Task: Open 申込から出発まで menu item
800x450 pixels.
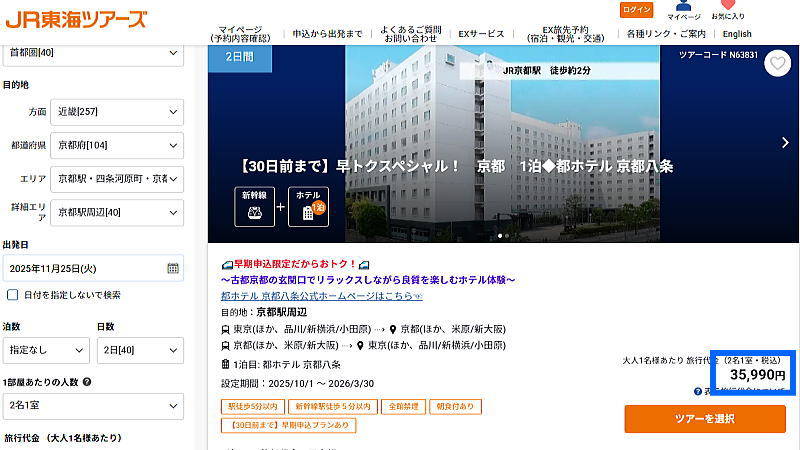Action: click(x=327, y=34)
